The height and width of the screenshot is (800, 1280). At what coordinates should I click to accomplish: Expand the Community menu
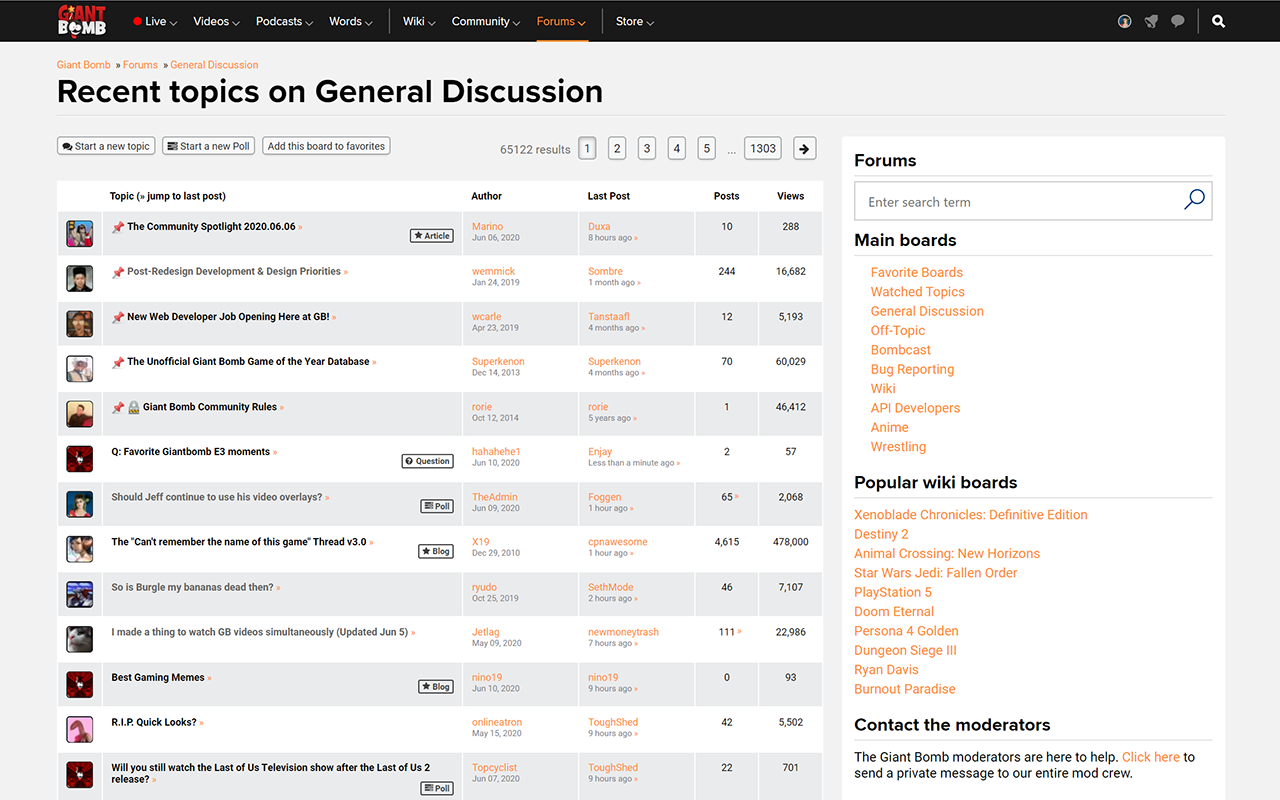[x=486, y=21]
